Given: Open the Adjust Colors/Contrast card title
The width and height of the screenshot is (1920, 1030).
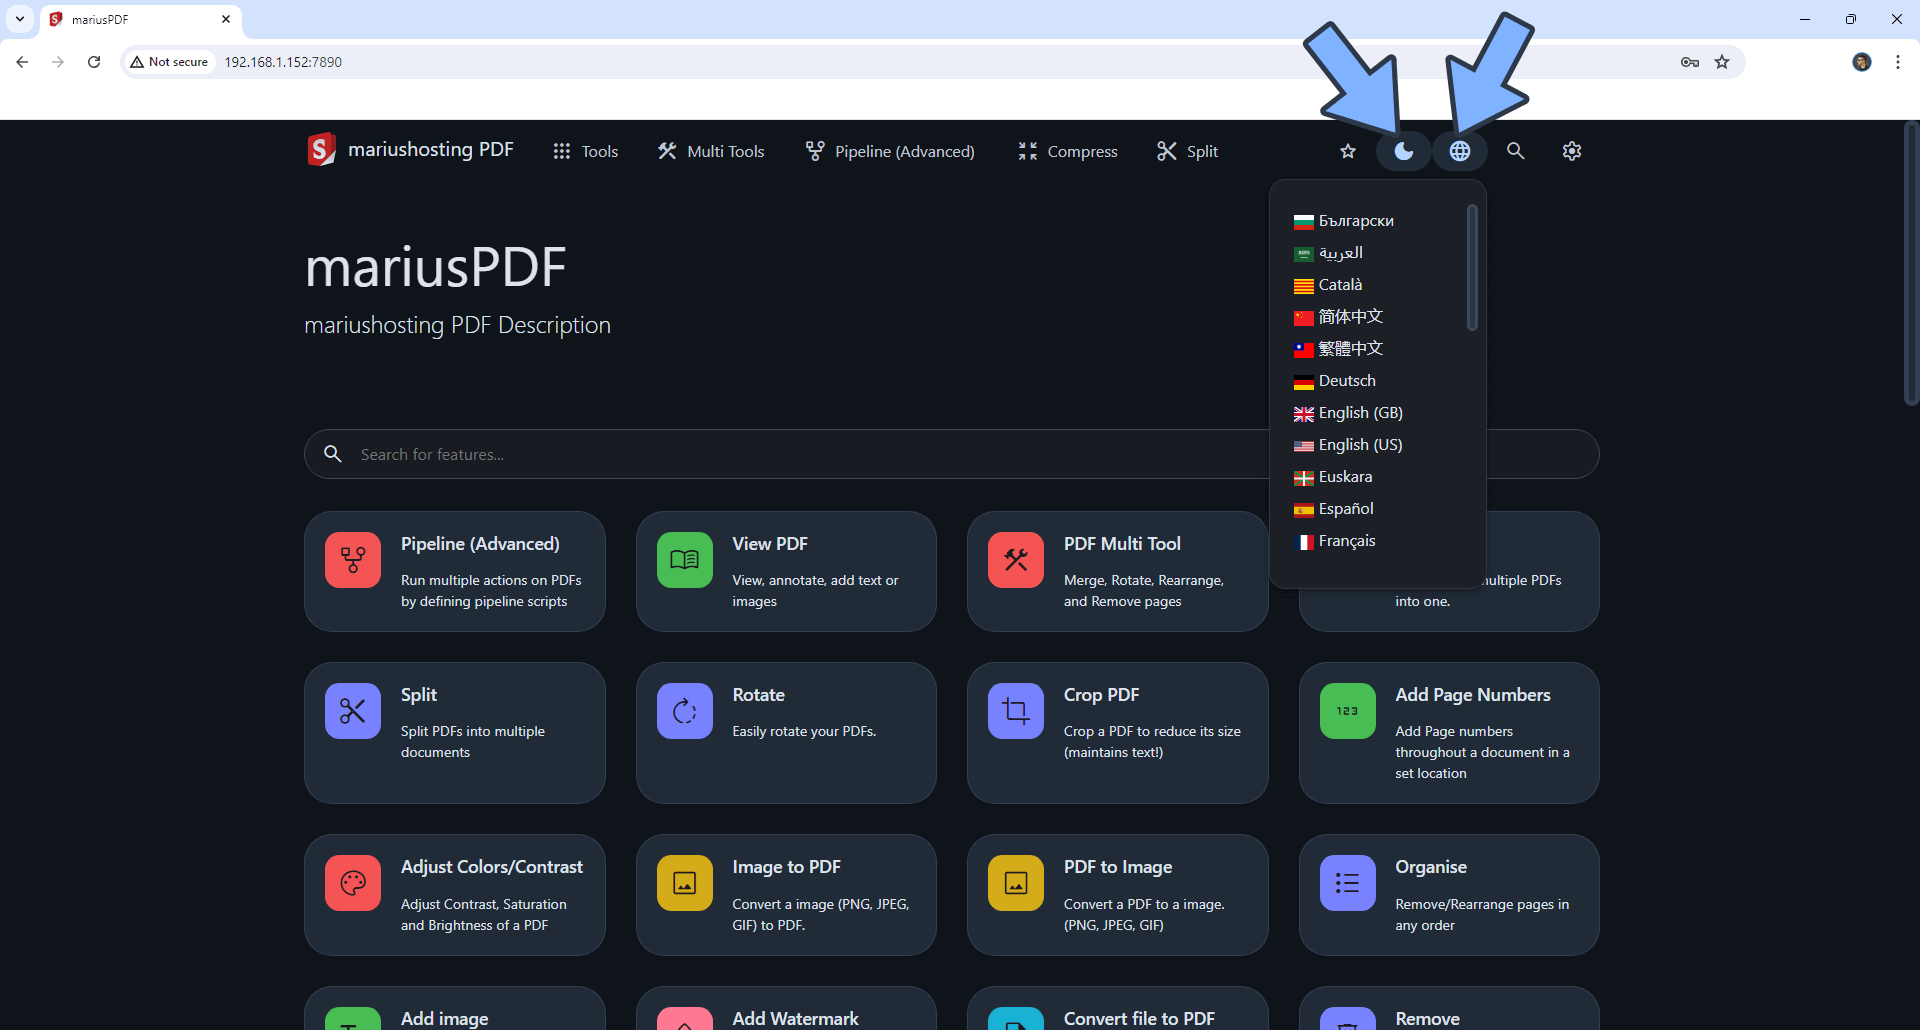Looking at the screenshot, I should coord(492,867).
